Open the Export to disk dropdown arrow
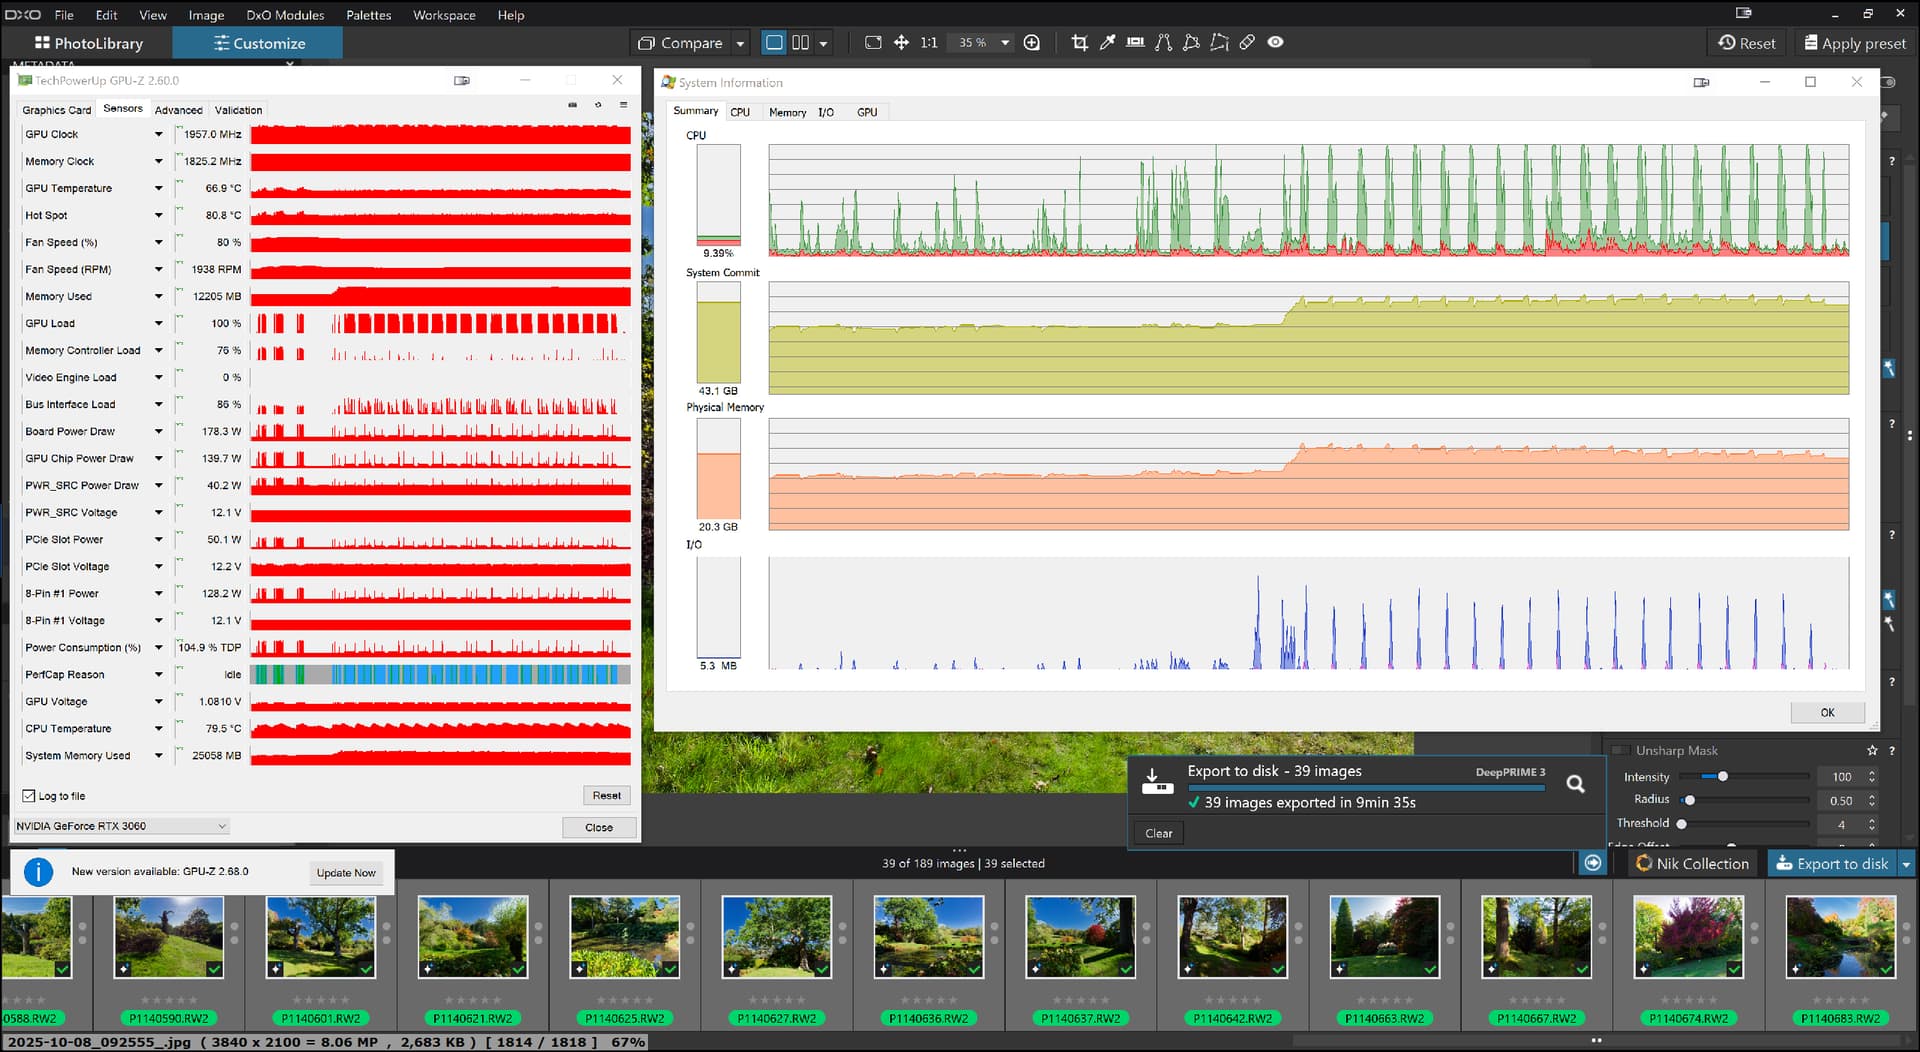 [x=1906, y=864]
